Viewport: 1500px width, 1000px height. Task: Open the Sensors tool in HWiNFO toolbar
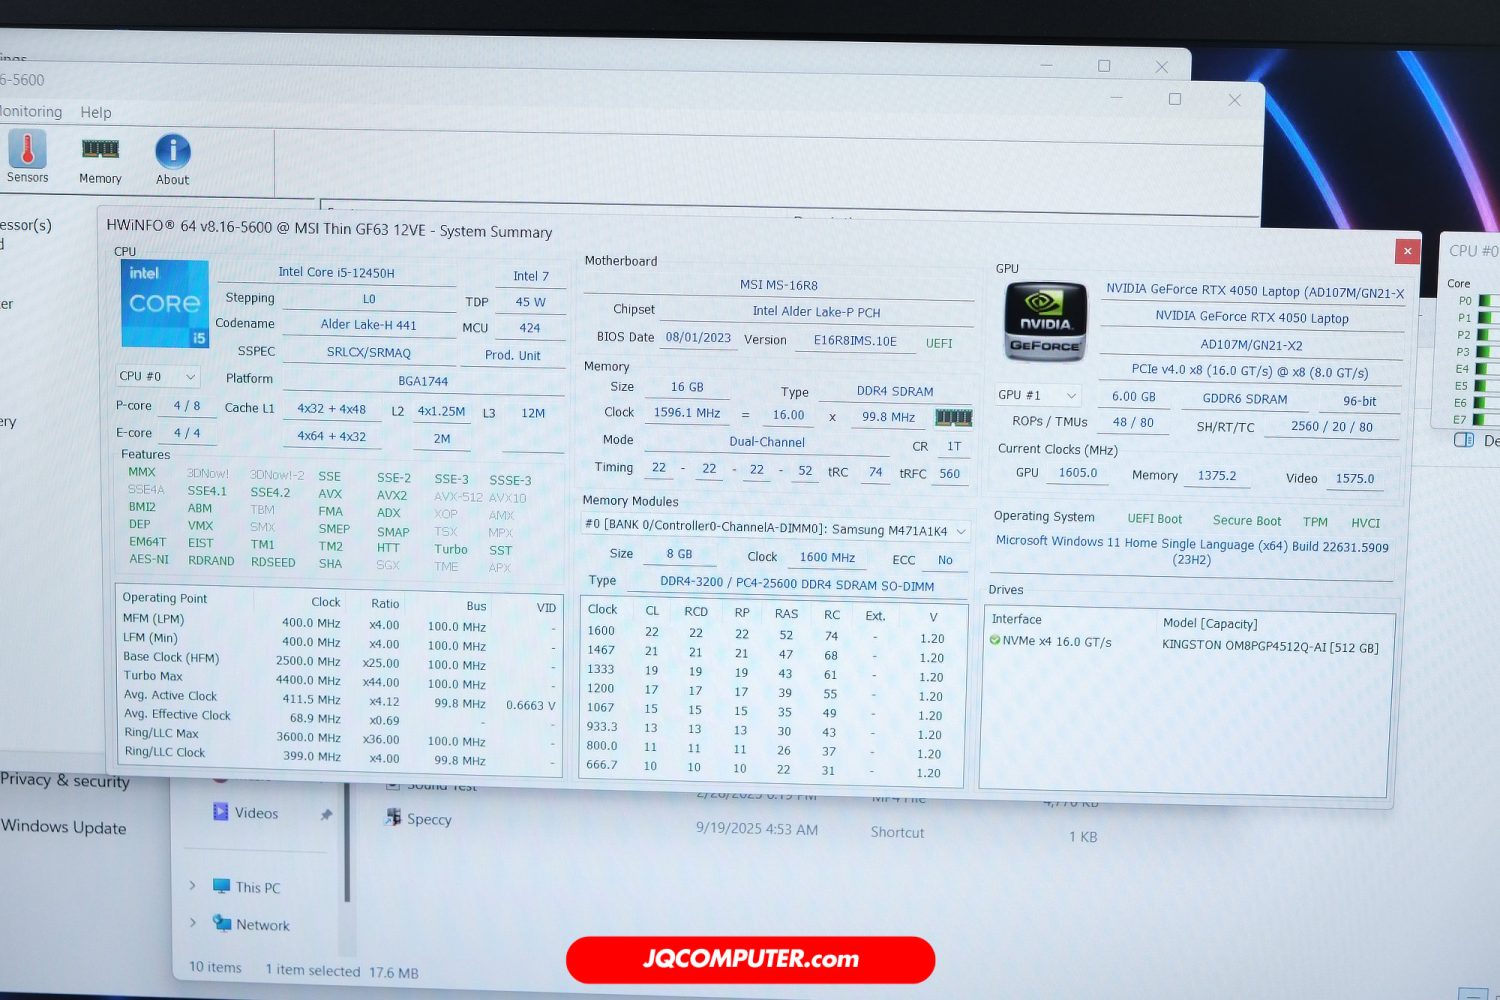pos(27,157)
